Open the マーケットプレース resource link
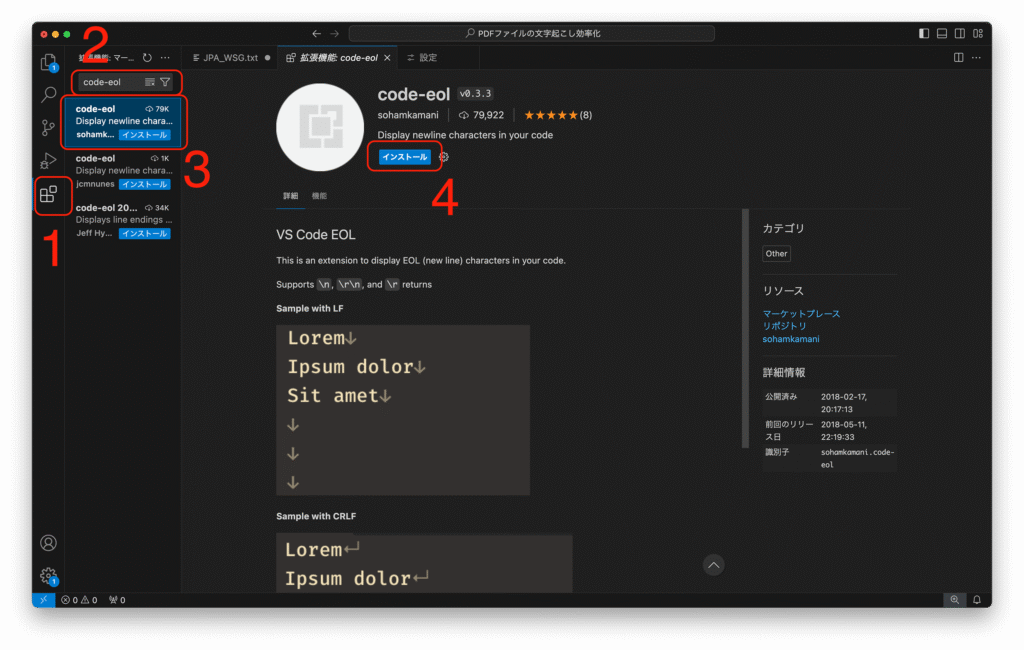 pyautogui.click(x=801, y=314)
